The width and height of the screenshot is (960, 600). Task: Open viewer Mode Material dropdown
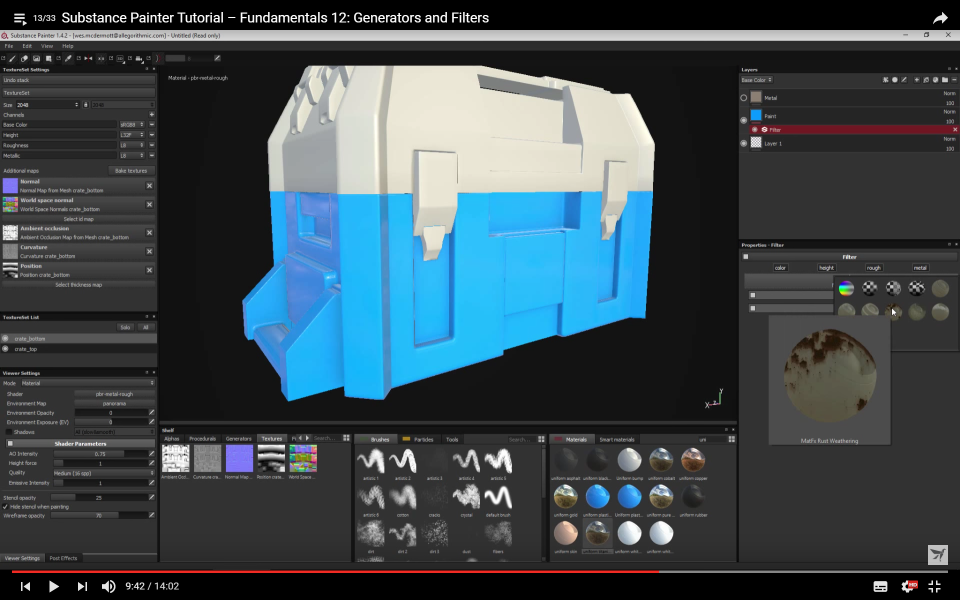pos(88,383)
